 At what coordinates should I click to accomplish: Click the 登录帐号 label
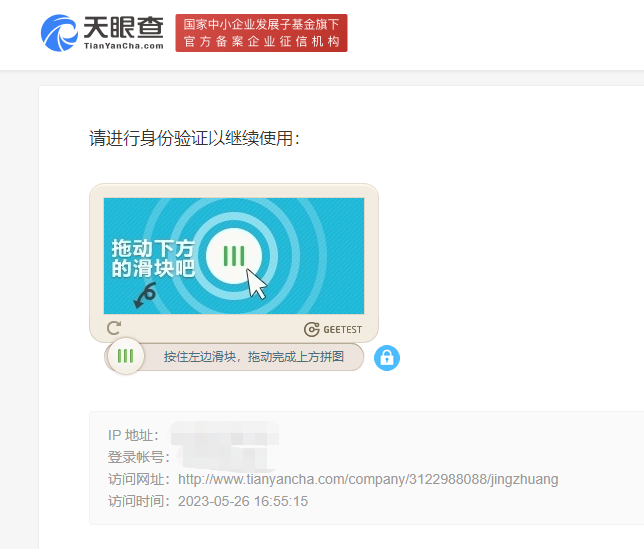click(139, 457)
